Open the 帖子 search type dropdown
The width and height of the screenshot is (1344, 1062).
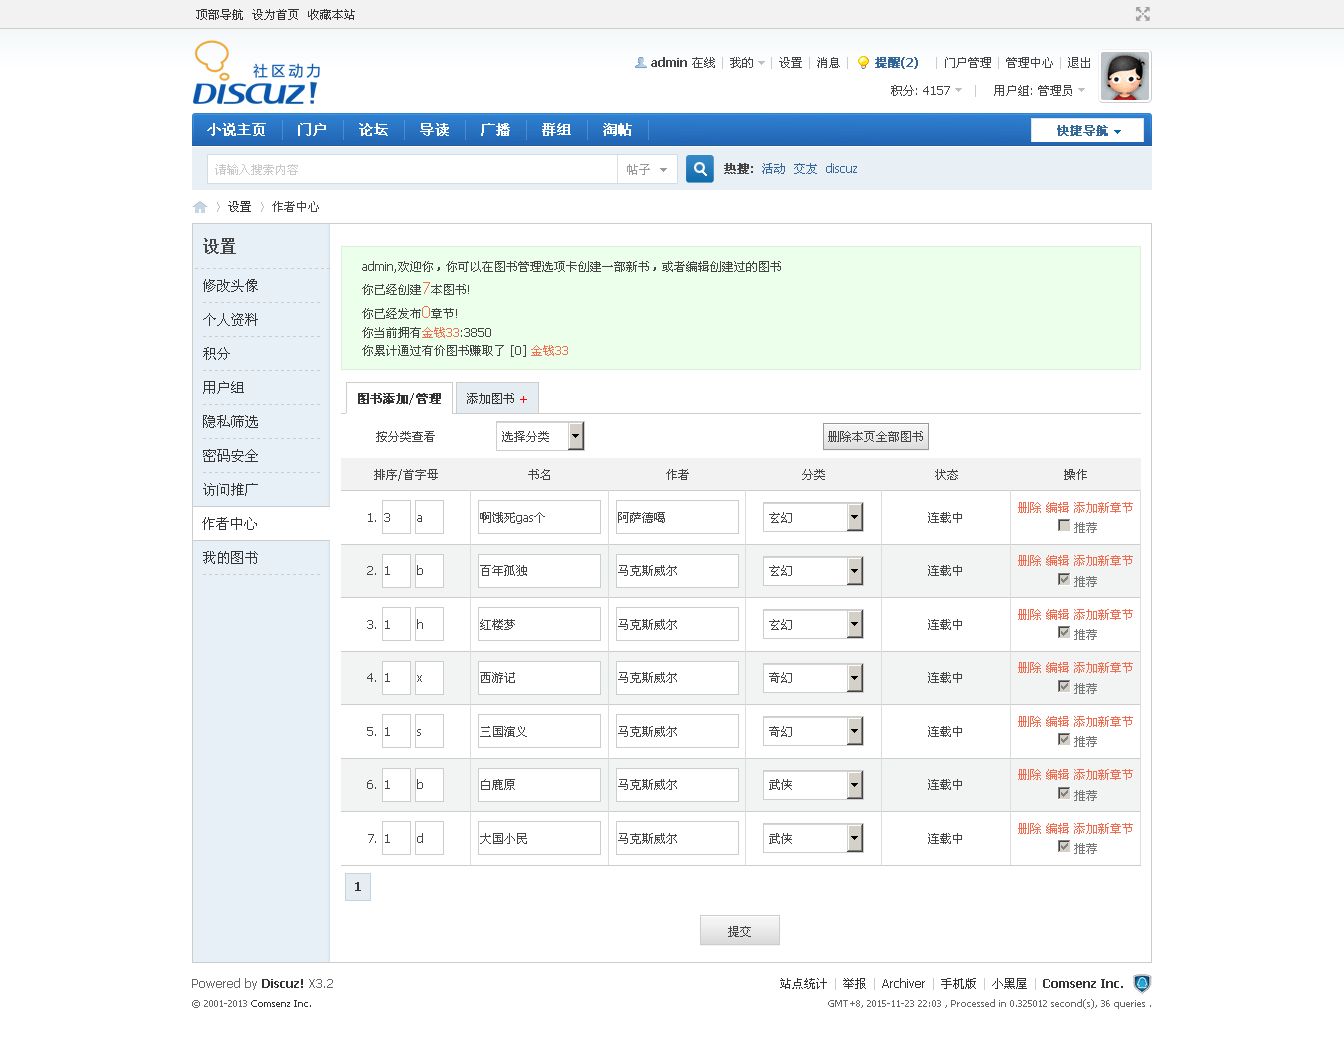click(647, 169)
